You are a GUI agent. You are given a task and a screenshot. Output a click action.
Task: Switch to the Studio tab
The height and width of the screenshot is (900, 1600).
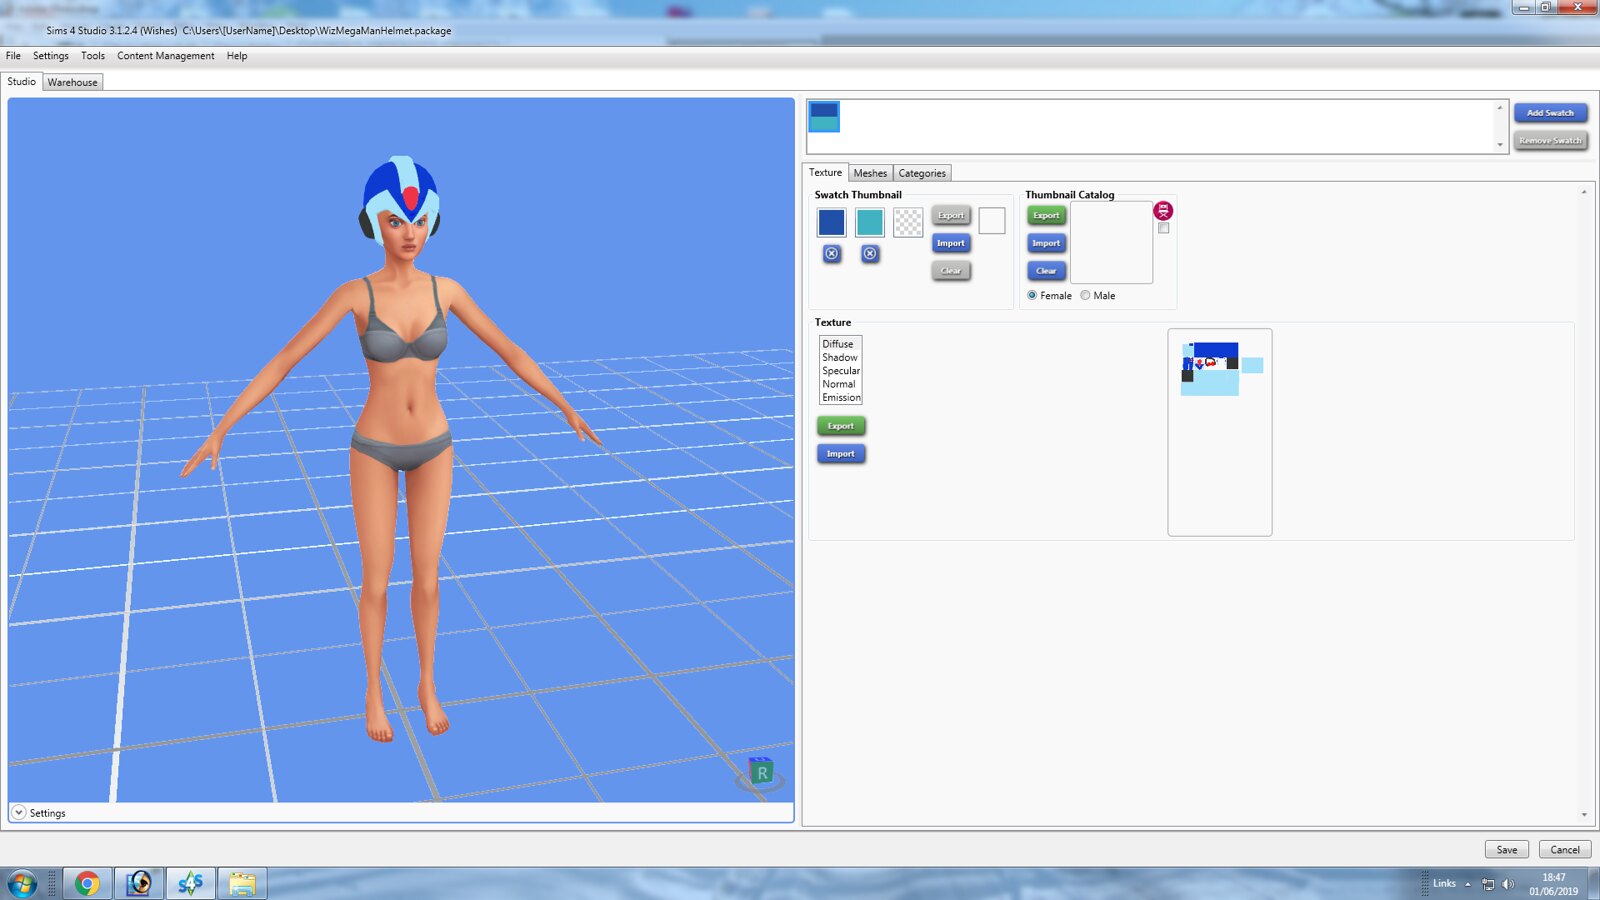click(x=22, y=82)
